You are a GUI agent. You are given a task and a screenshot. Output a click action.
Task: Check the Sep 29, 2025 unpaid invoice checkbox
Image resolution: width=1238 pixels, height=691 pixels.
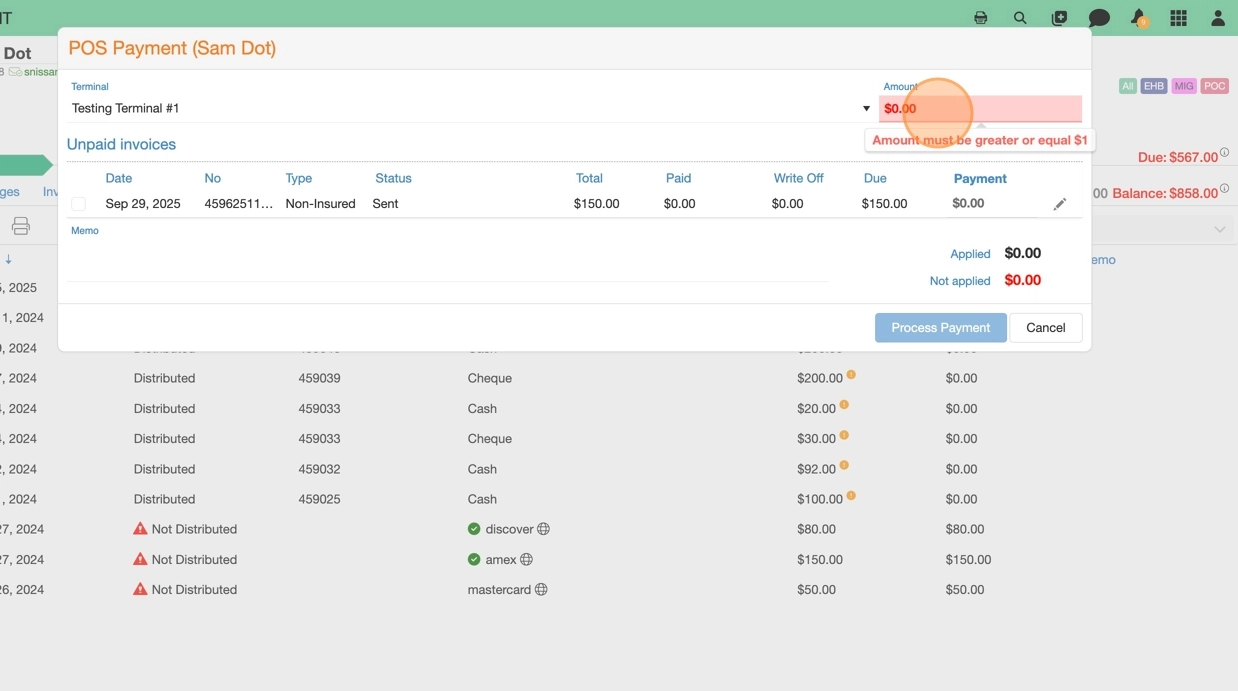click(78, 204)
